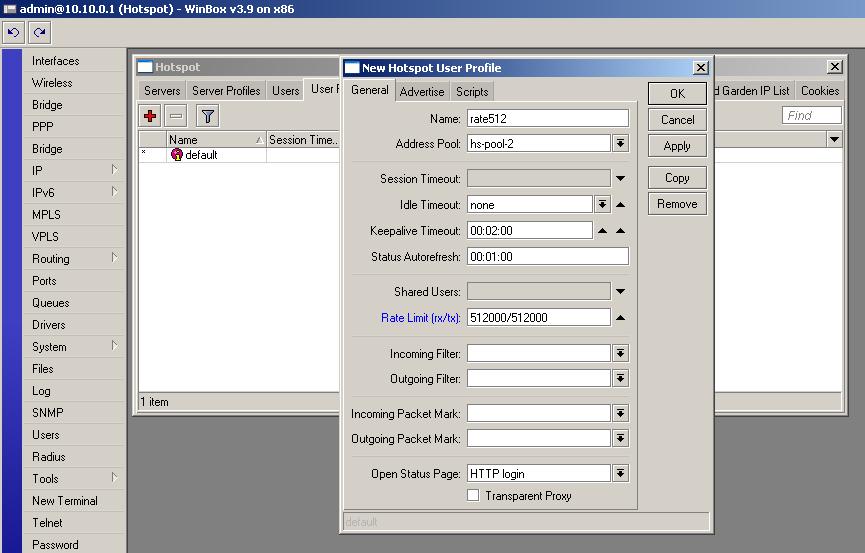Viewport: 865px width, 553px height.
Task: Click the Remove button
Action: [x=677, y=204]
